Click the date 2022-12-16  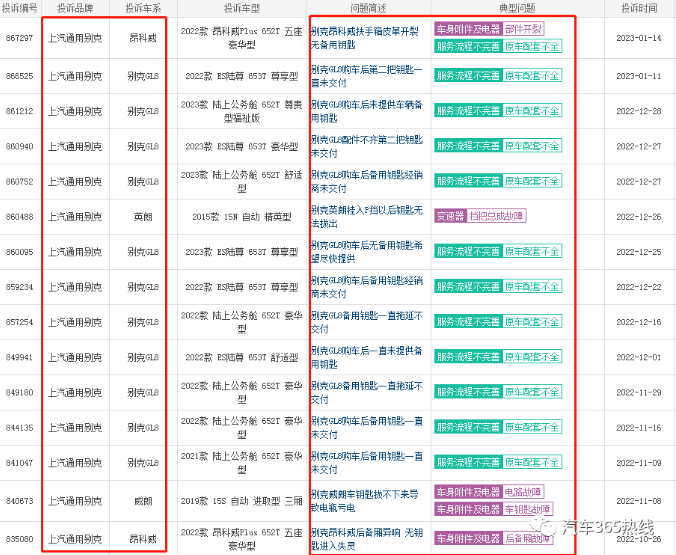click(639, 322)
